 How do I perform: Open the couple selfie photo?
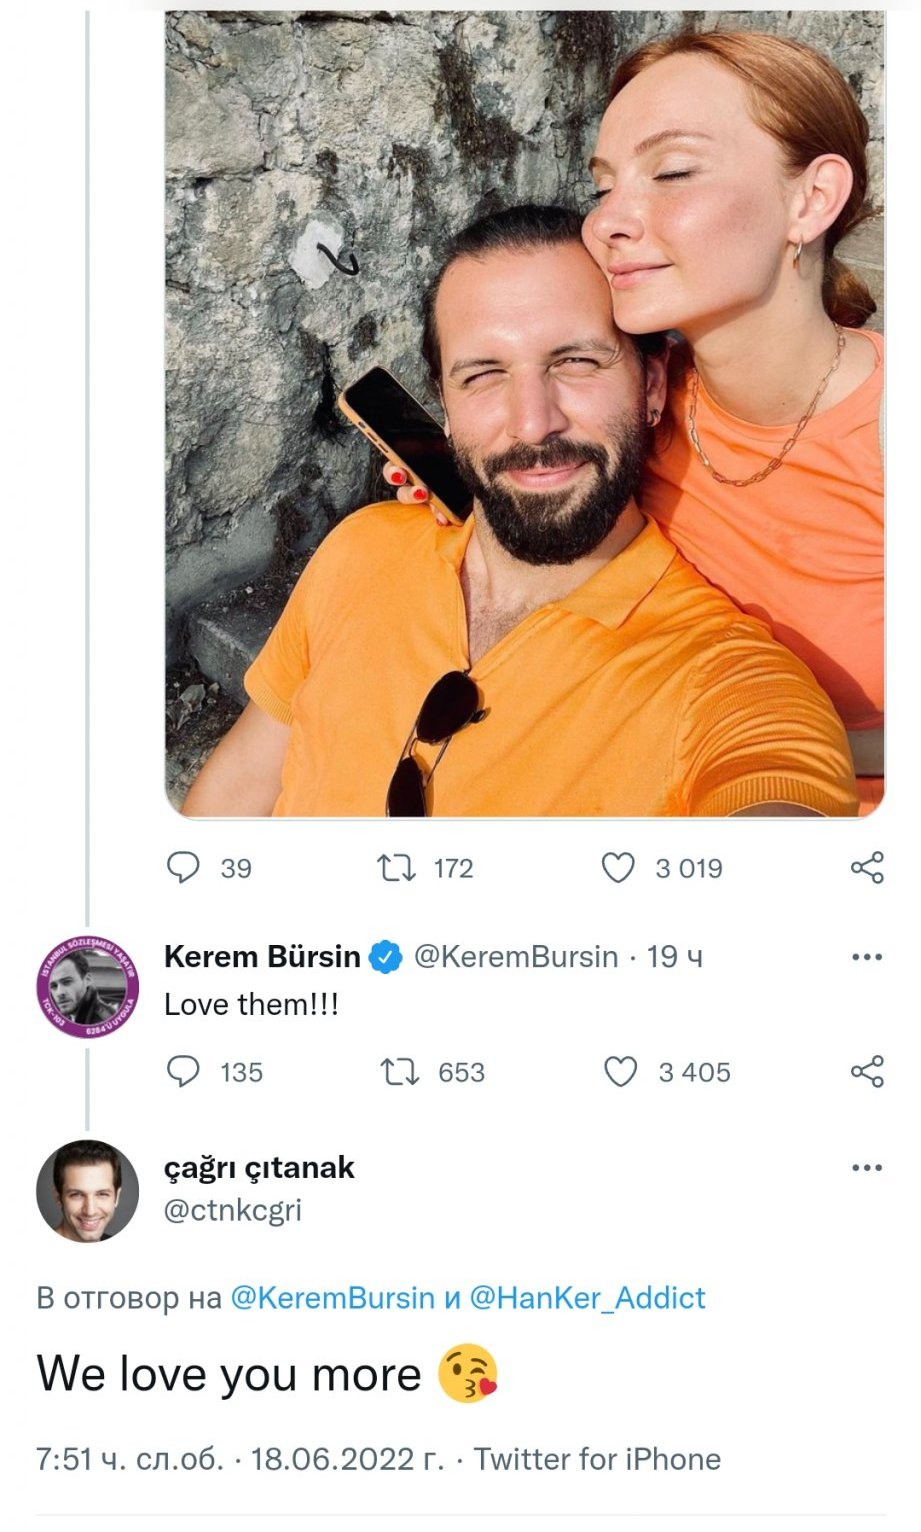pyautogui.click(x=524, y=414)
